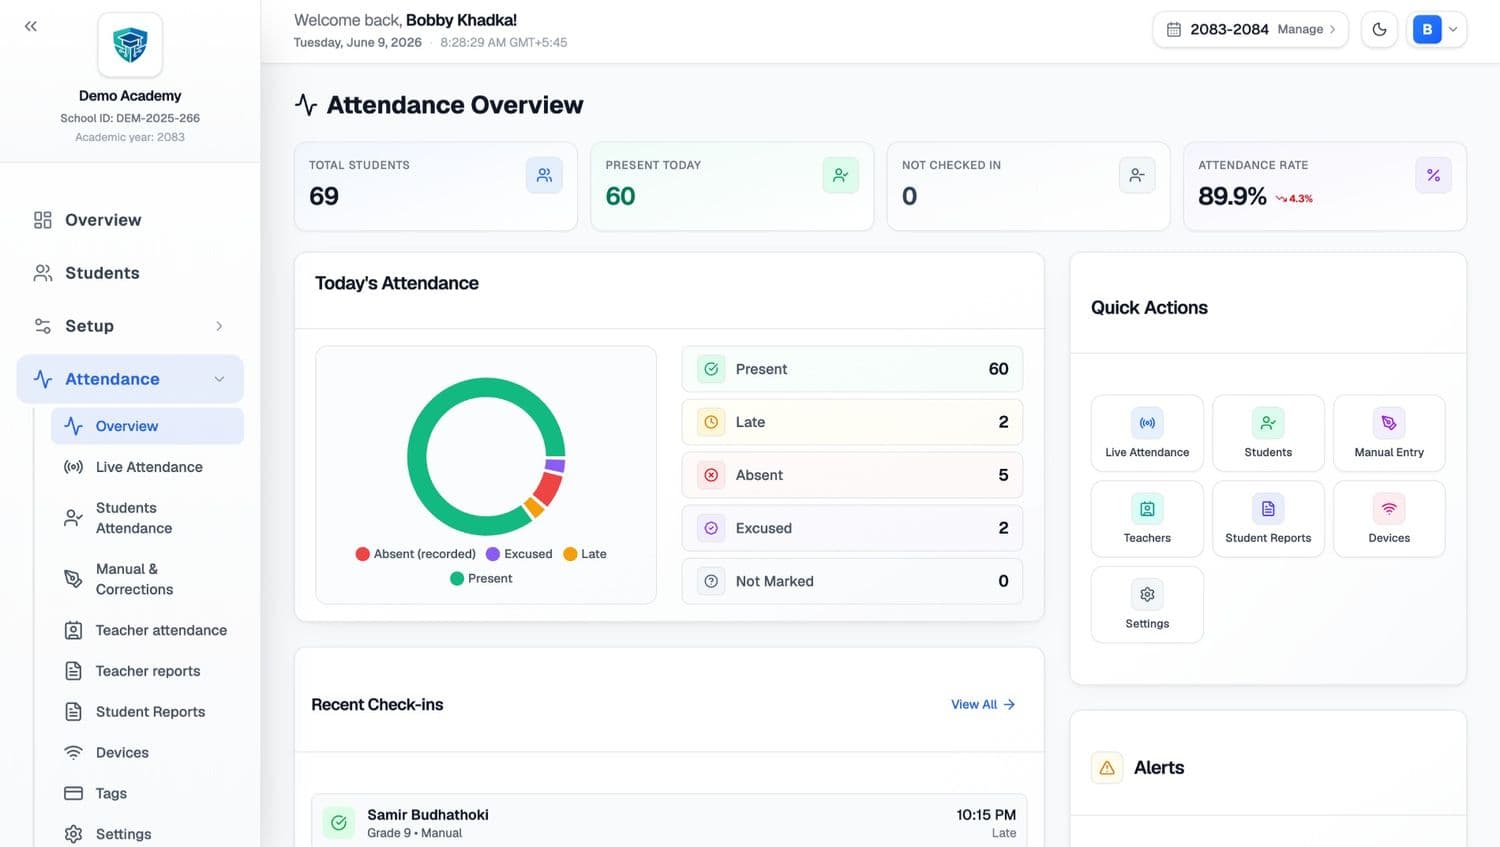Click the Present Today user-check icon
Screen dimensions: 1500x847
coord(840,175)
